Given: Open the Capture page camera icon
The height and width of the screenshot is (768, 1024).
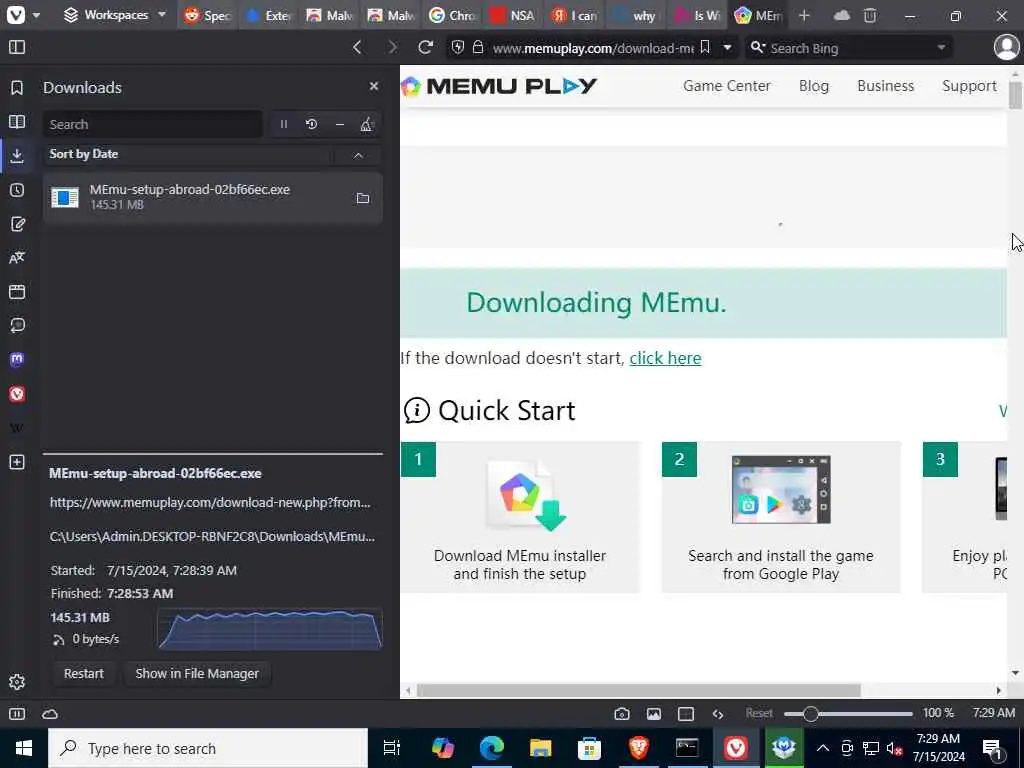Looking at the screenshot, I should [622, 714].
